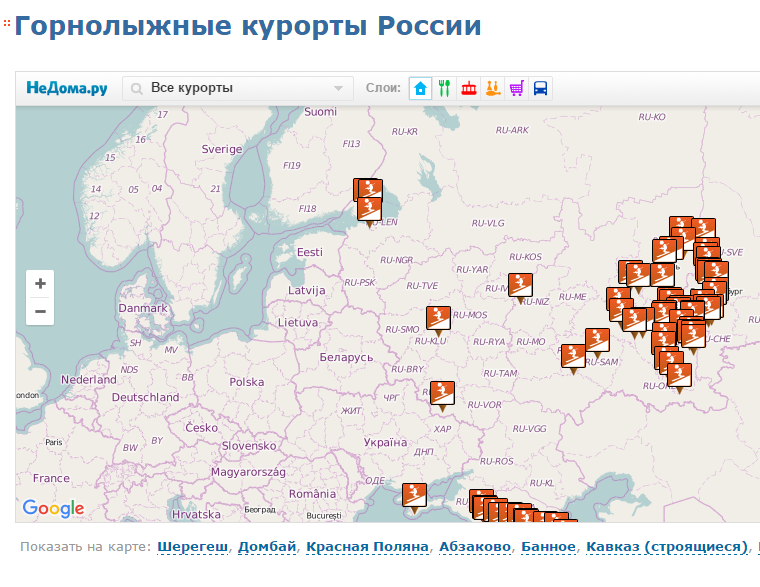This screenshot has height=587, width=760.
Task: Click the 'Показать на карте:' label
Action: tap(86, 547)
